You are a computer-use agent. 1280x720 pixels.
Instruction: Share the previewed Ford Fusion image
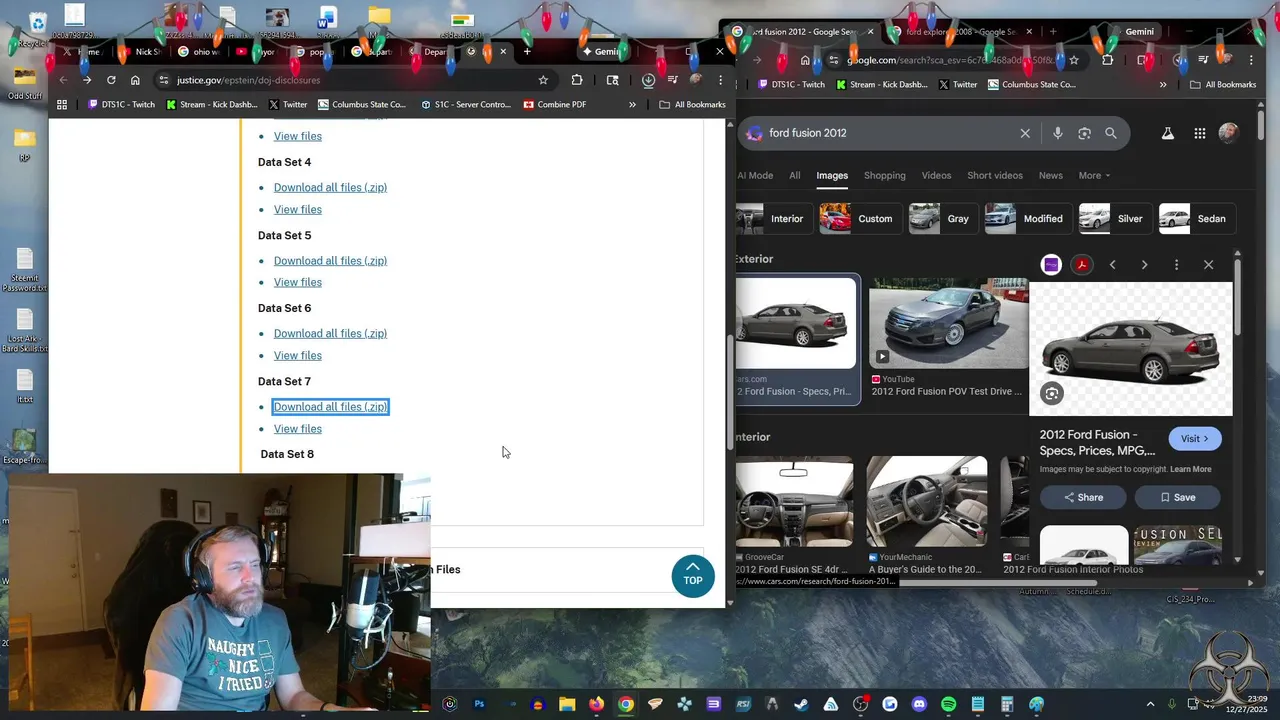pos(1083,497)
